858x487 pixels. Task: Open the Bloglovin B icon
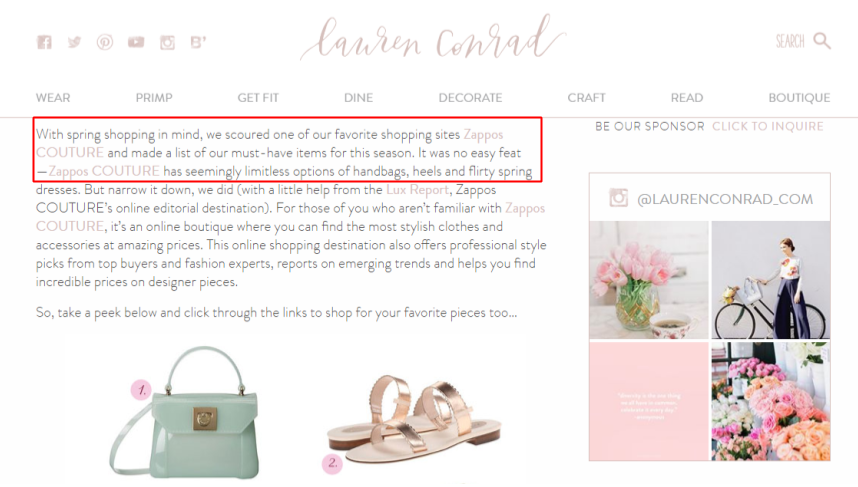click(x=198, y=42)
